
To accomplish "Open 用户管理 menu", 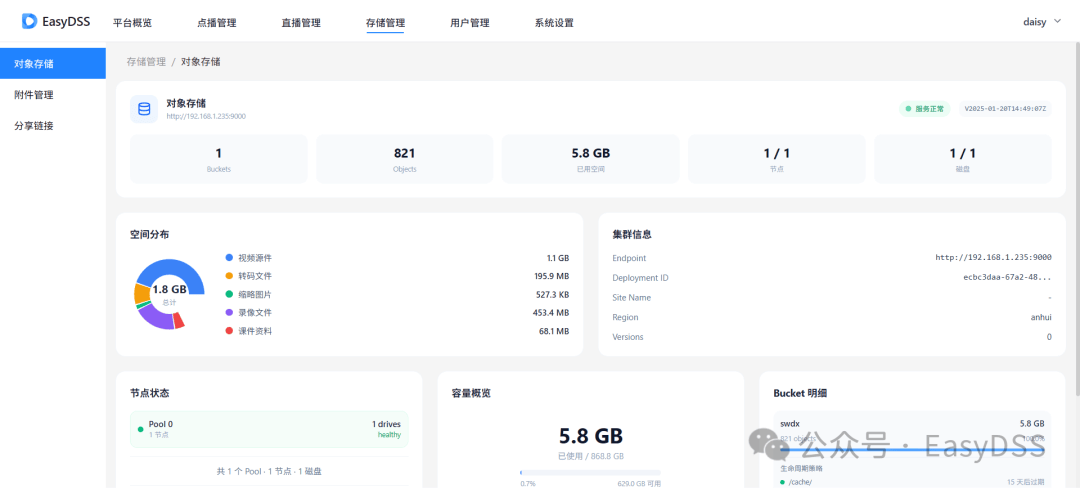I will 470,23.
